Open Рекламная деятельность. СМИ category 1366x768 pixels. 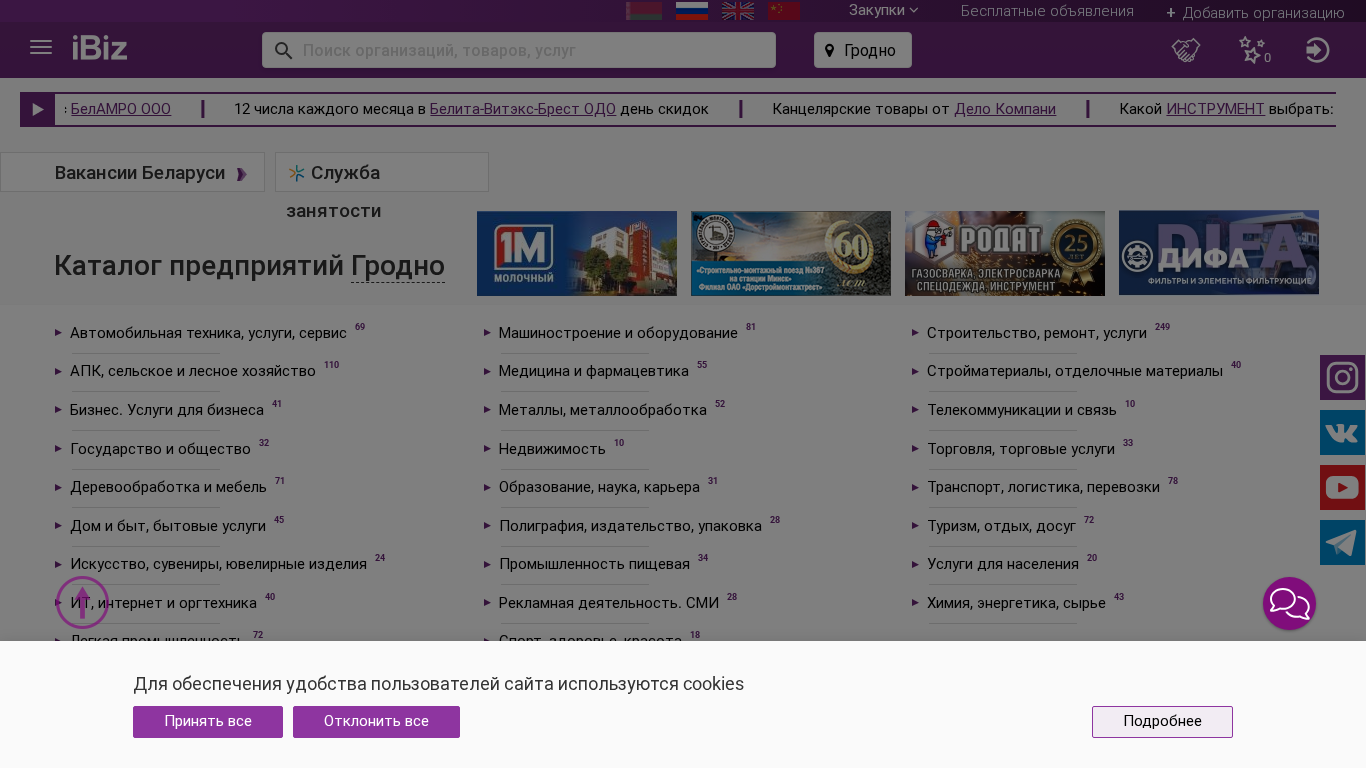click(609, 603)
